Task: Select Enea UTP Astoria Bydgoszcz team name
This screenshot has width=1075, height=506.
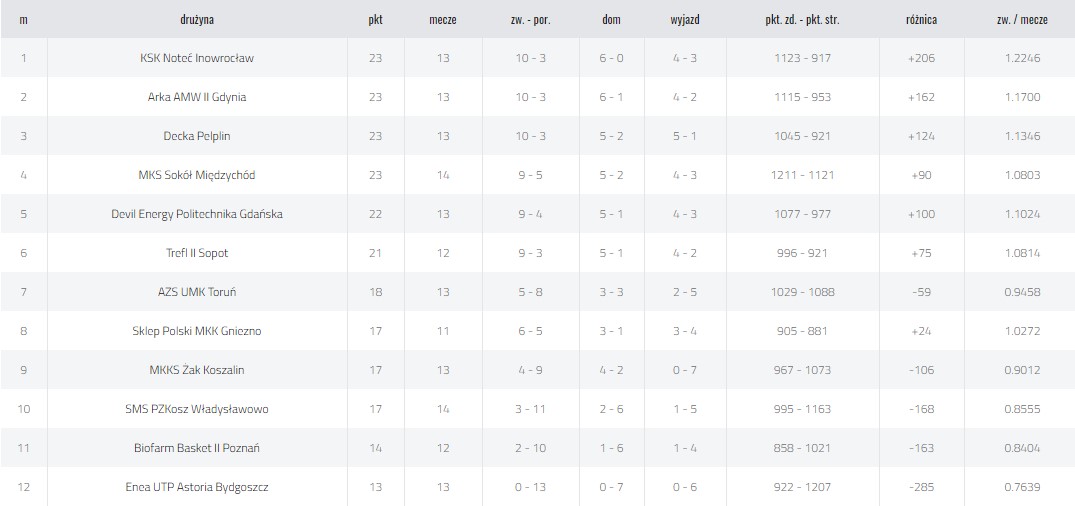Action: point(197,487)
